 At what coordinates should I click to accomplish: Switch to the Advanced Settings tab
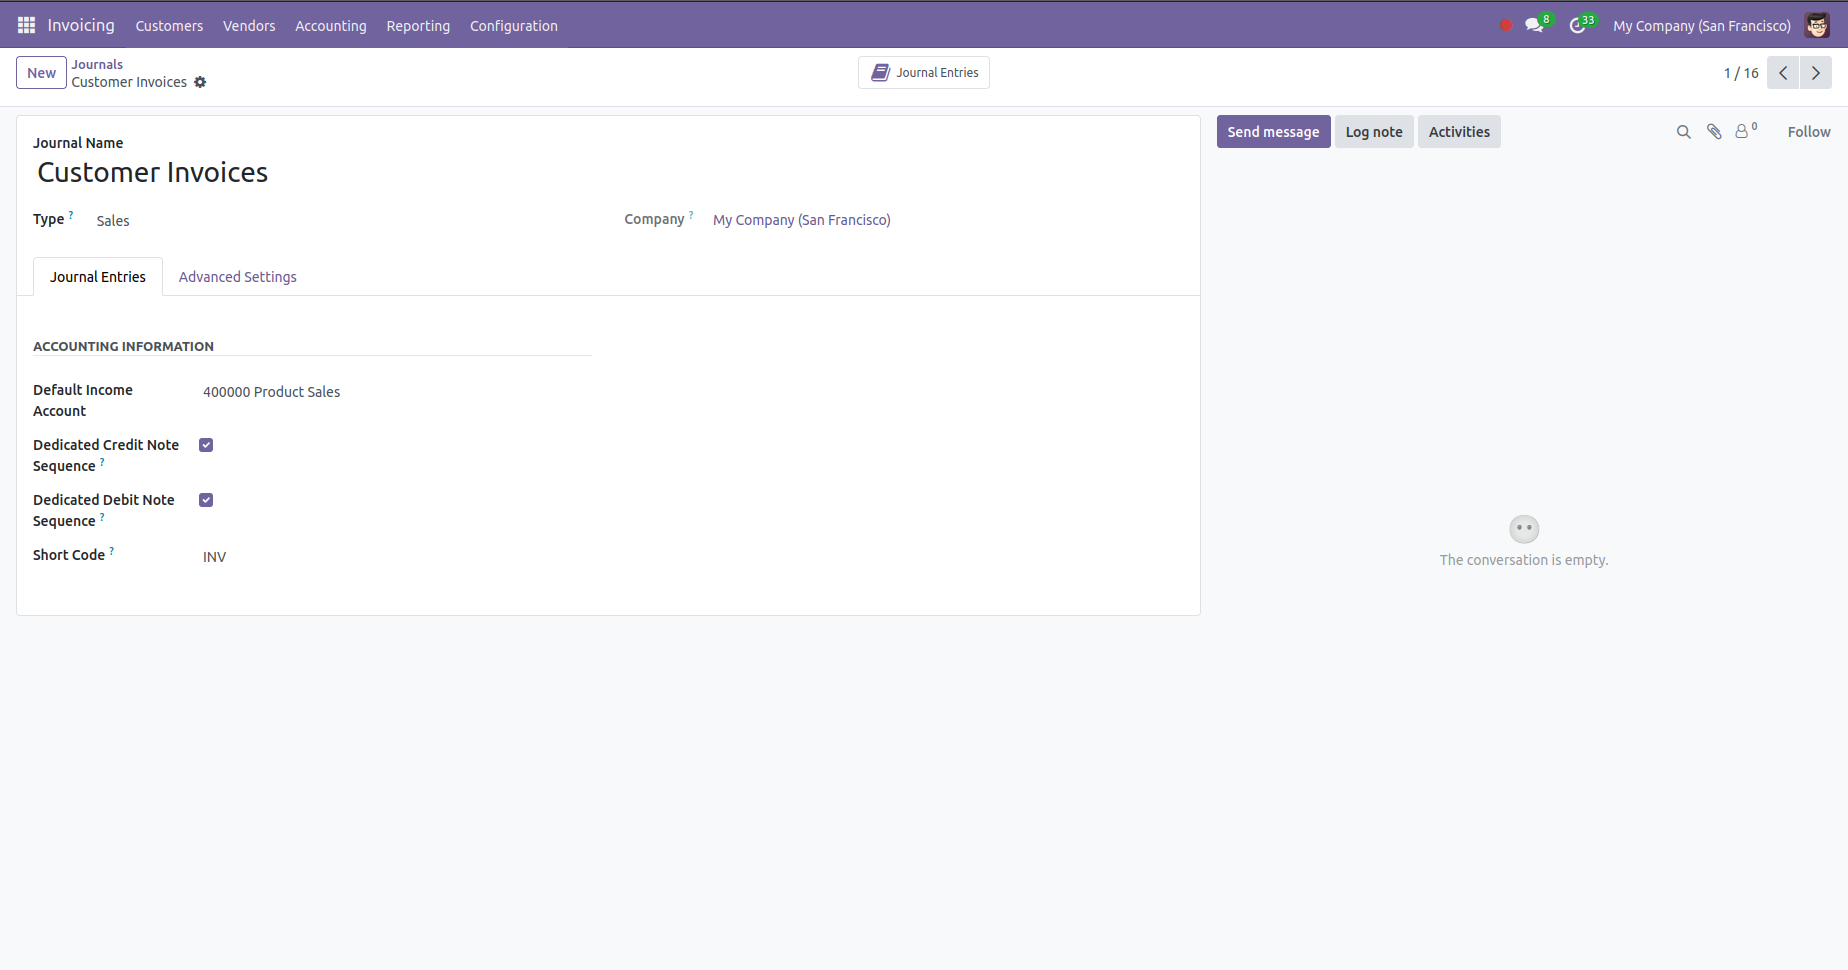[237, 277]
